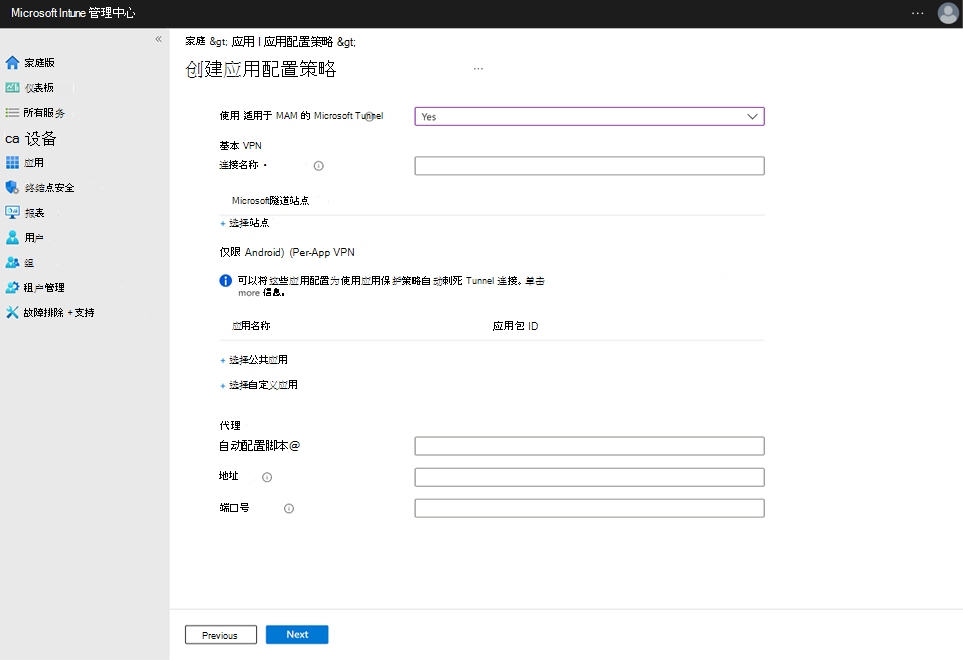Click the Home (家庭版) house icon
The image size is (963, 660).
click(x=12, y=63)
